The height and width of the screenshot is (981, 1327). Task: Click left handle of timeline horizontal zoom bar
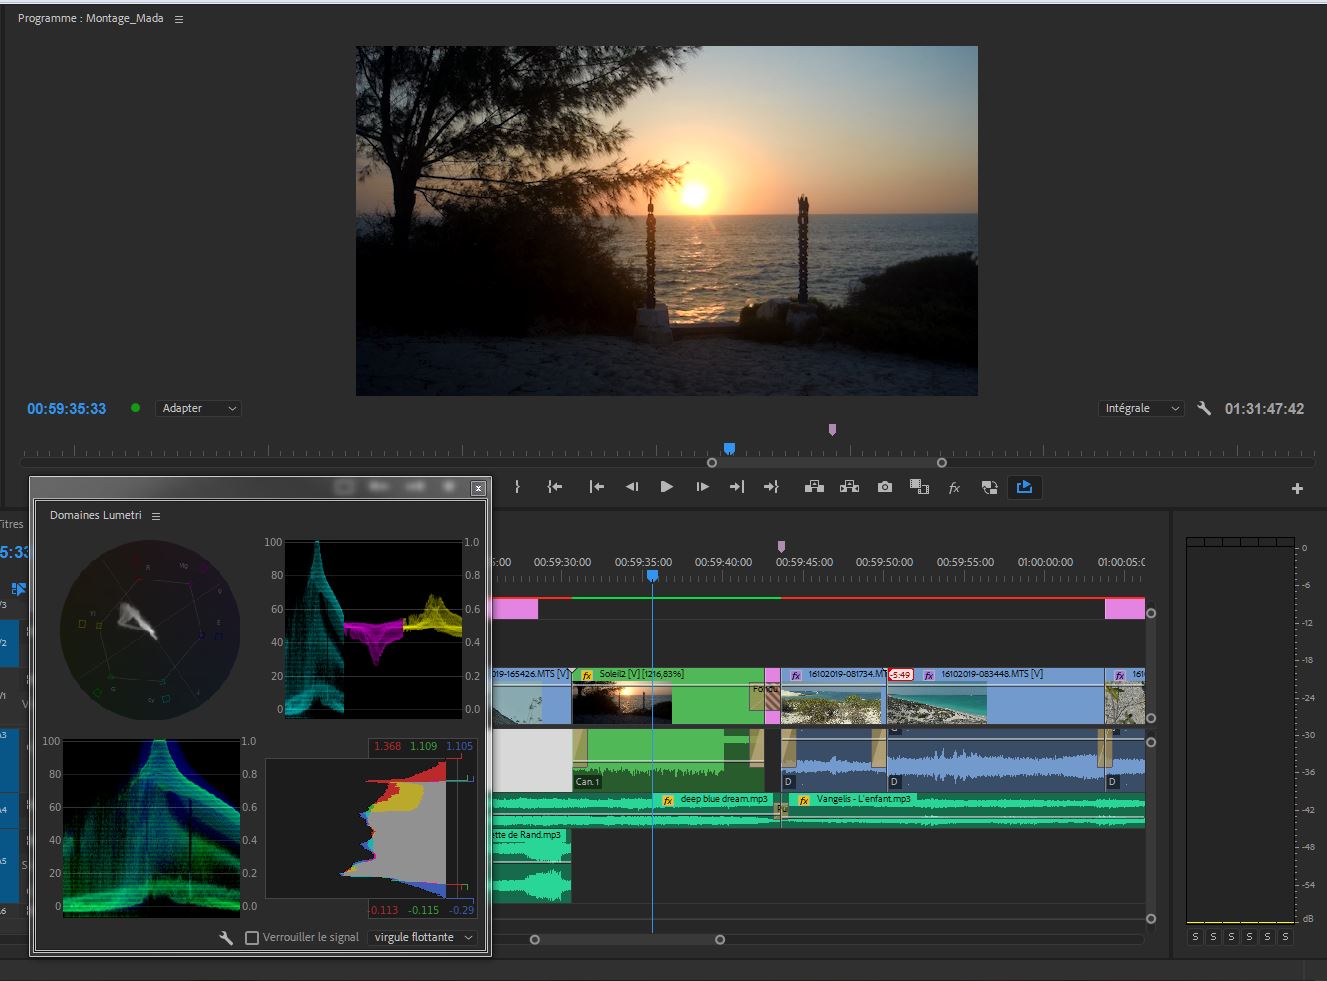point(535,939)
